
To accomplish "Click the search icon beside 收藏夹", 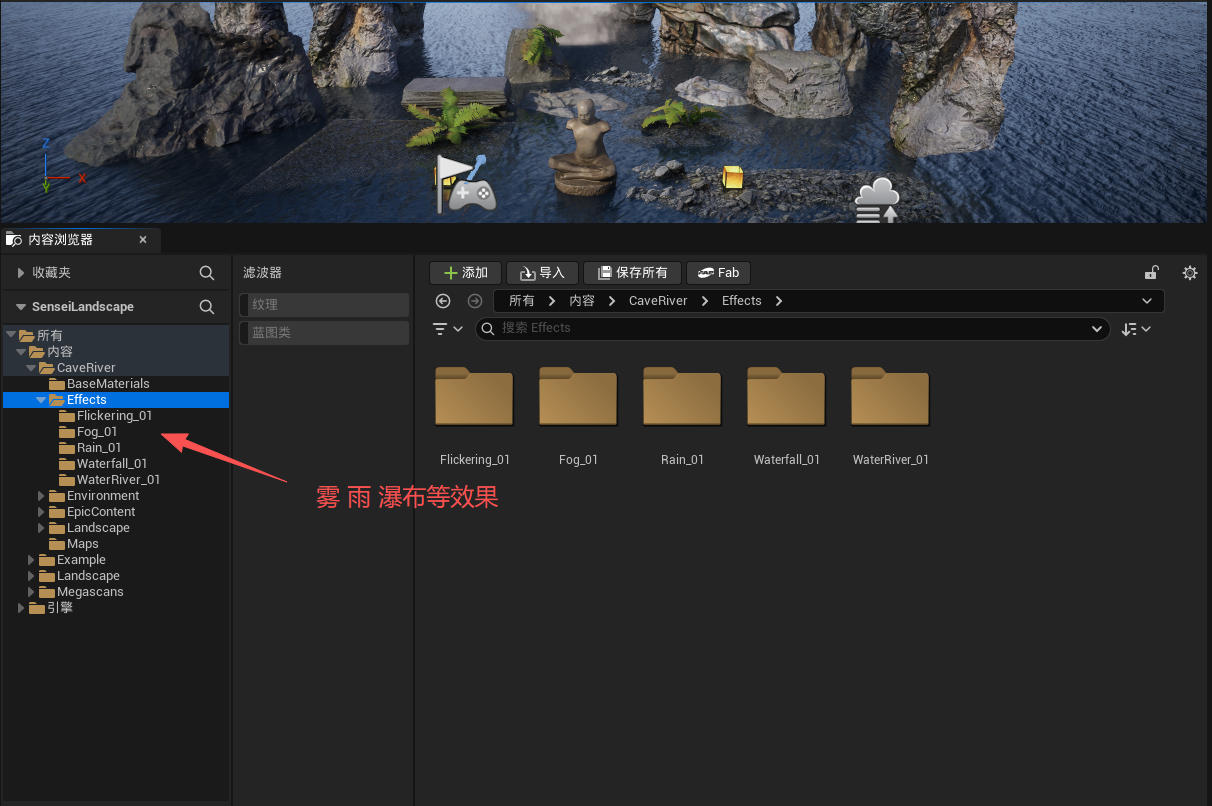I will (x=207, y=273).
